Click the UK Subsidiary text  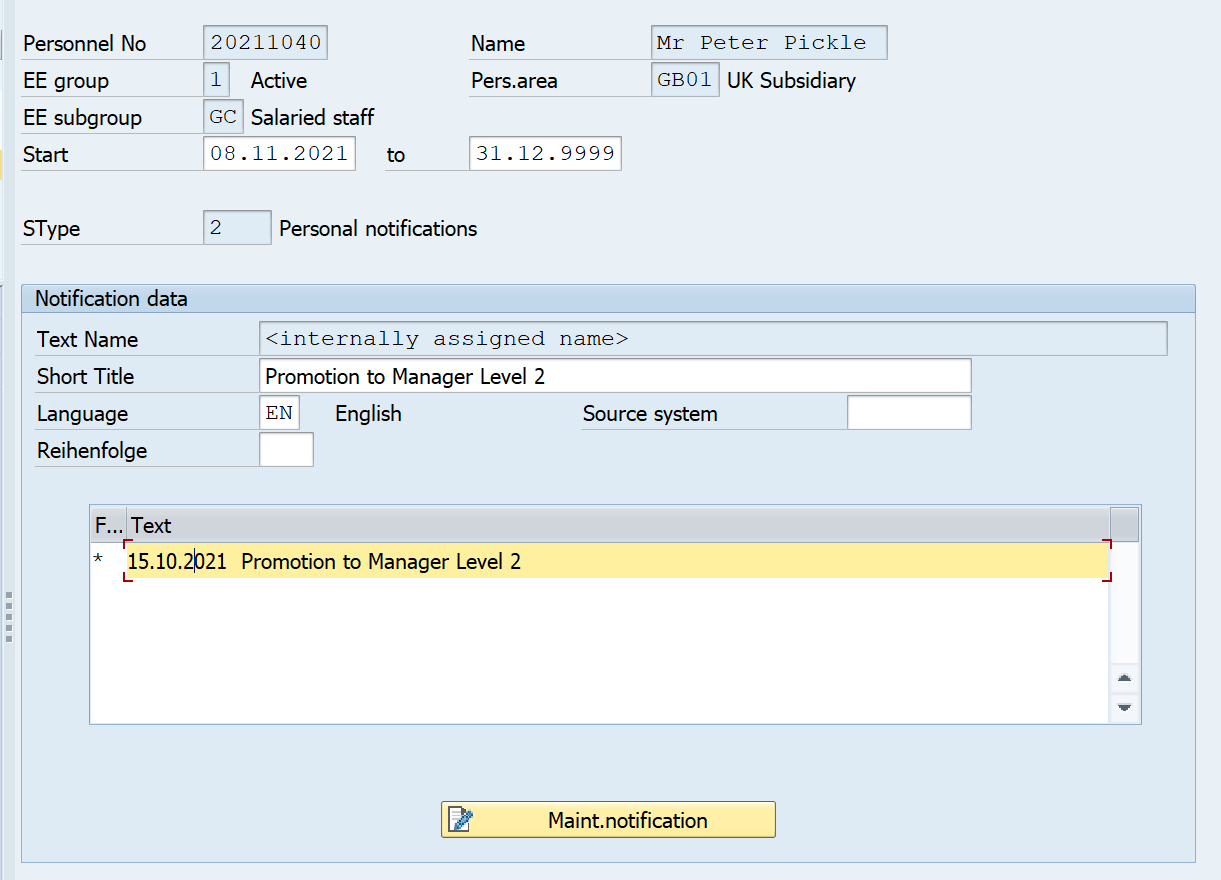(791, 80)
